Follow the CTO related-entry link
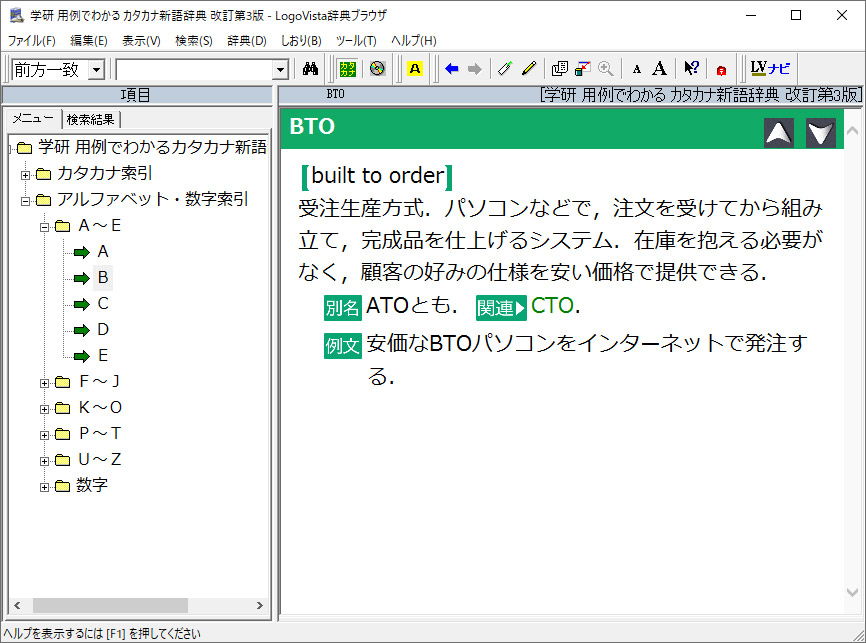This screenshot has height=643, width=866. pyautogui.click(x=552, y=305)
